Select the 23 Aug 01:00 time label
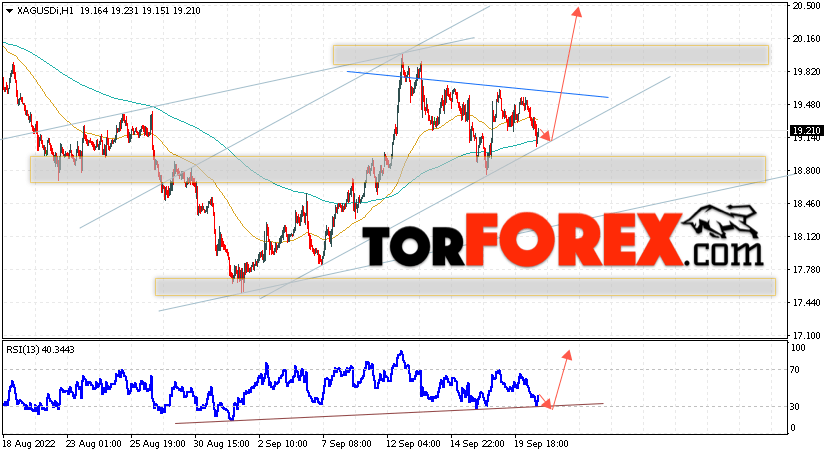828x455 pixels. coord(94,444)
